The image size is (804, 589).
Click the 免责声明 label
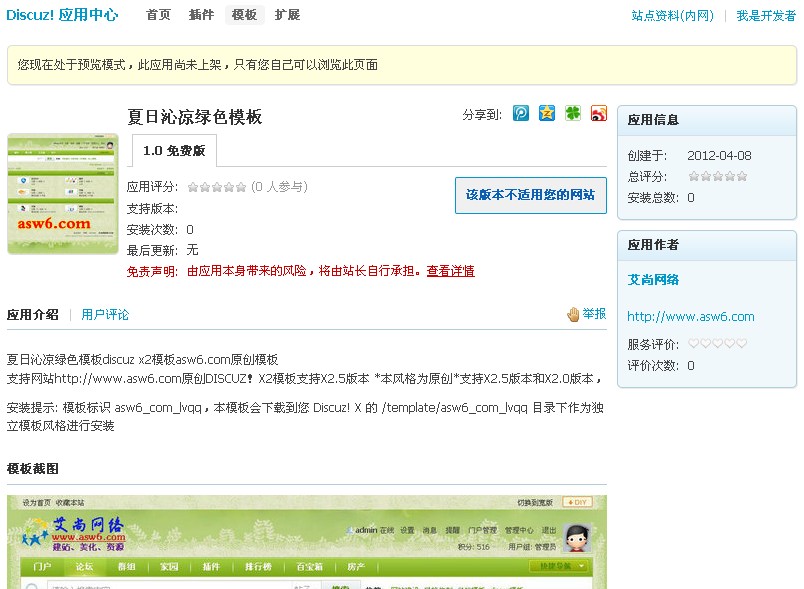click(x=152, y=272)
